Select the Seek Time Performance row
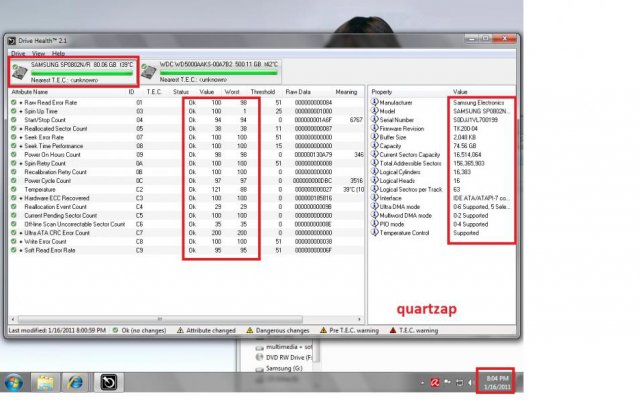 click(x=186, y=146)
